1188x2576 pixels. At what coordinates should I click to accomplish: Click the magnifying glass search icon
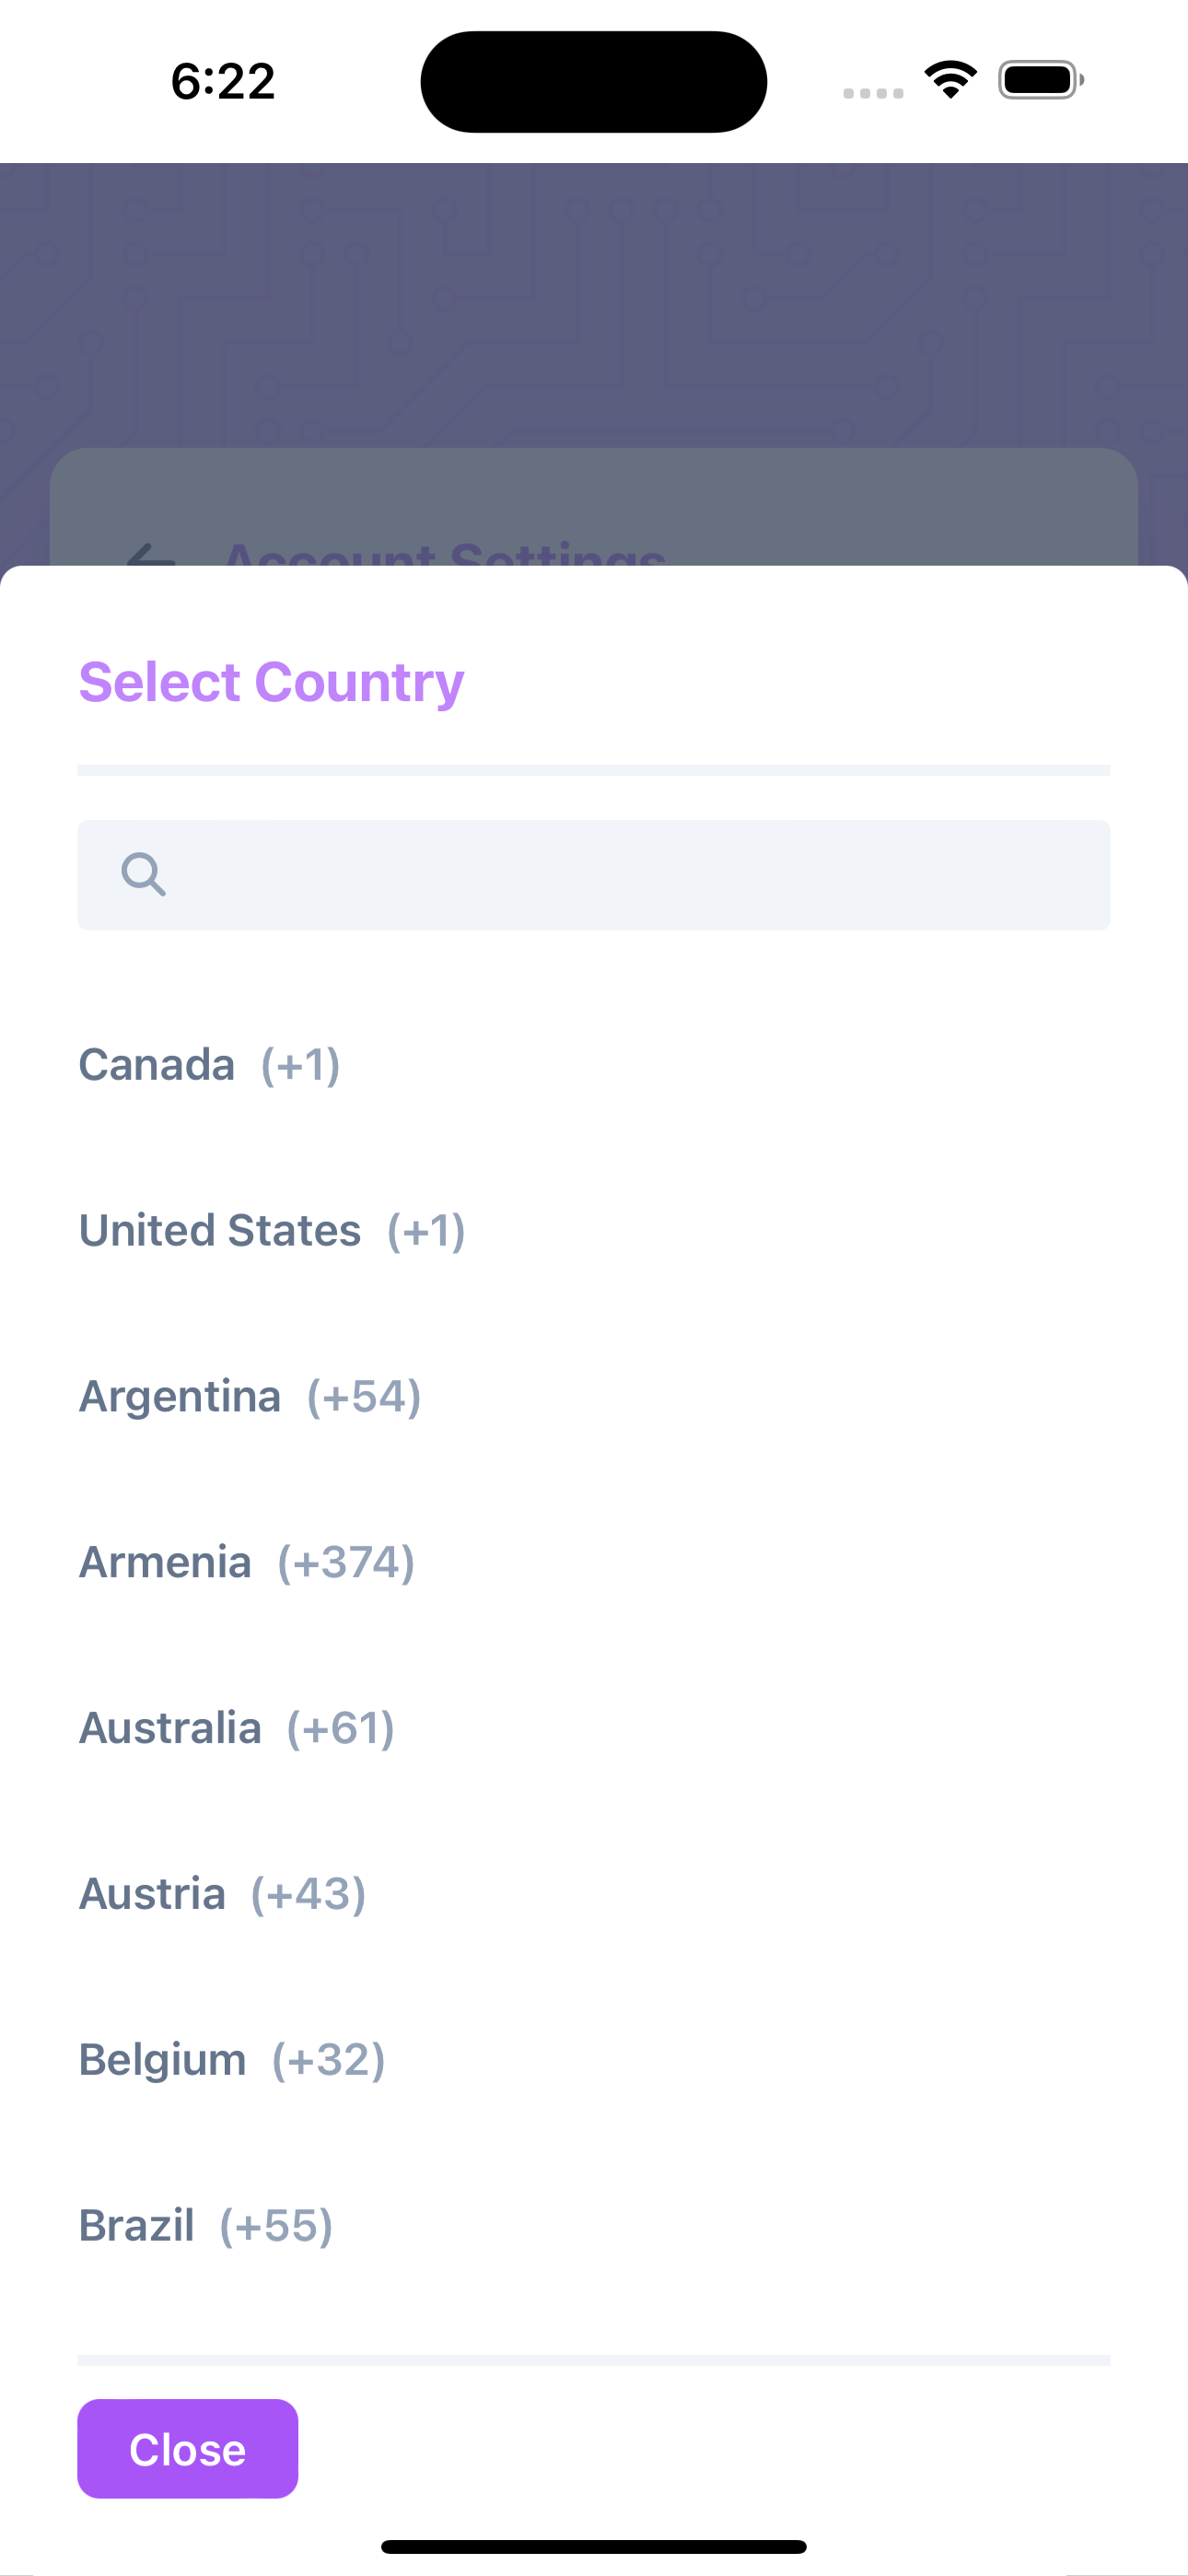[x=143, y=874]
